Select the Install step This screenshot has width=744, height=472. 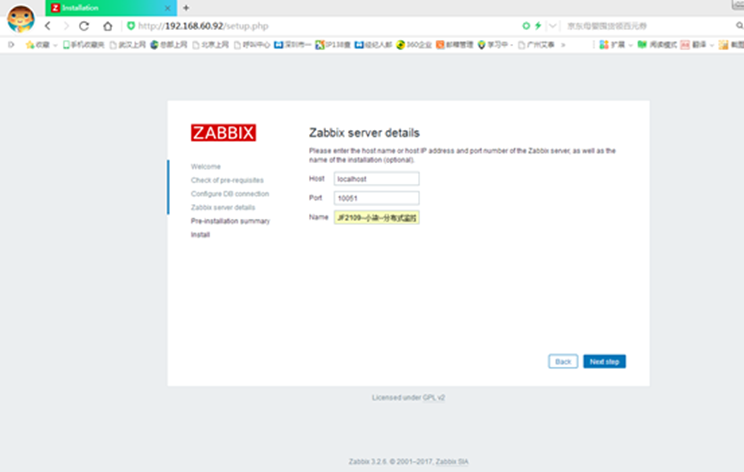click(x=200, y=235)
